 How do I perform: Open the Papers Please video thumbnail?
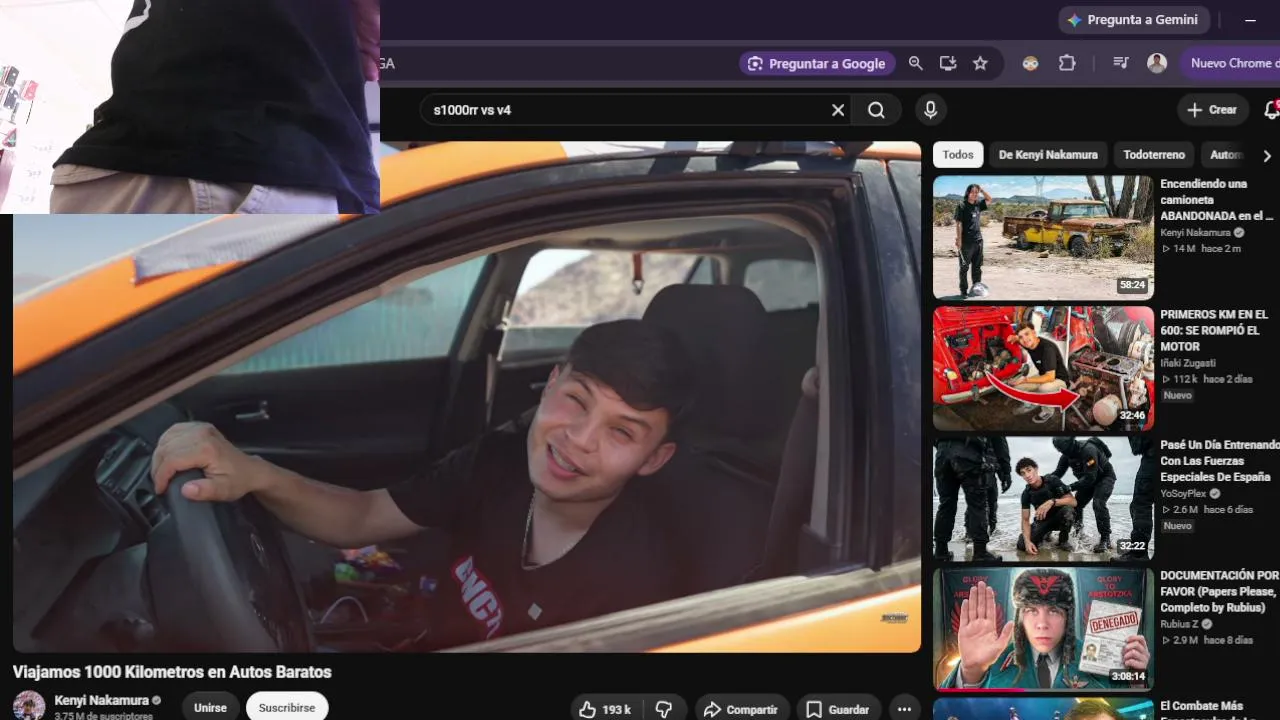tap(1043, 629)
